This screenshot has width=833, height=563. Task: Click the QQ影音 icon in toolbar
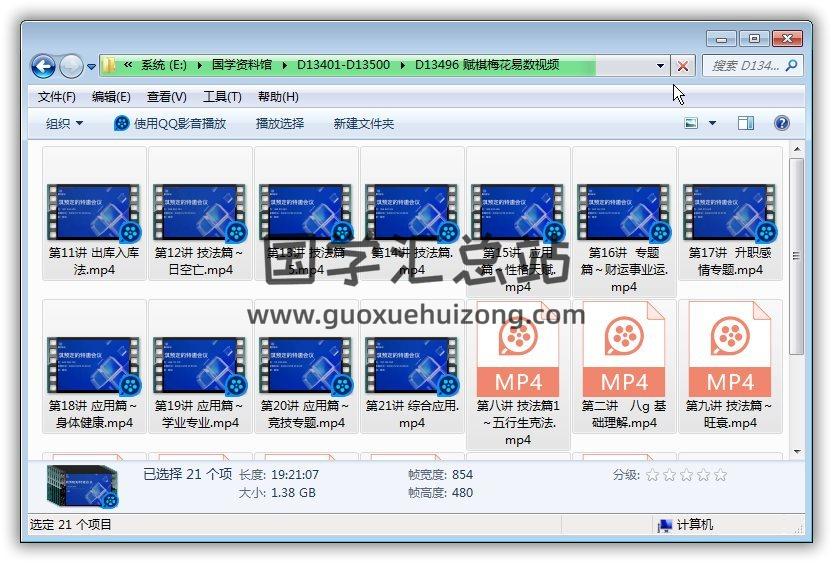coord(122,124)
